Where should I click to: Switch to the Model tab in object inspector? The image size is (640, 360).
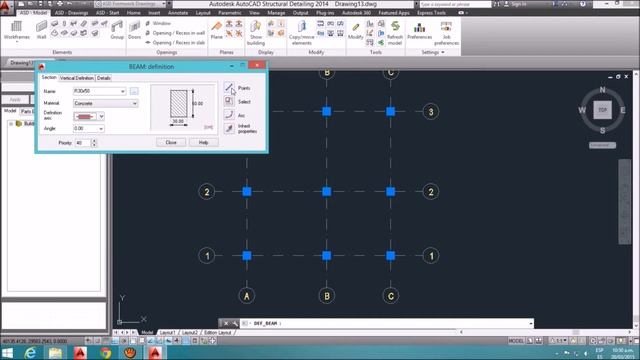tap(10, 111)
